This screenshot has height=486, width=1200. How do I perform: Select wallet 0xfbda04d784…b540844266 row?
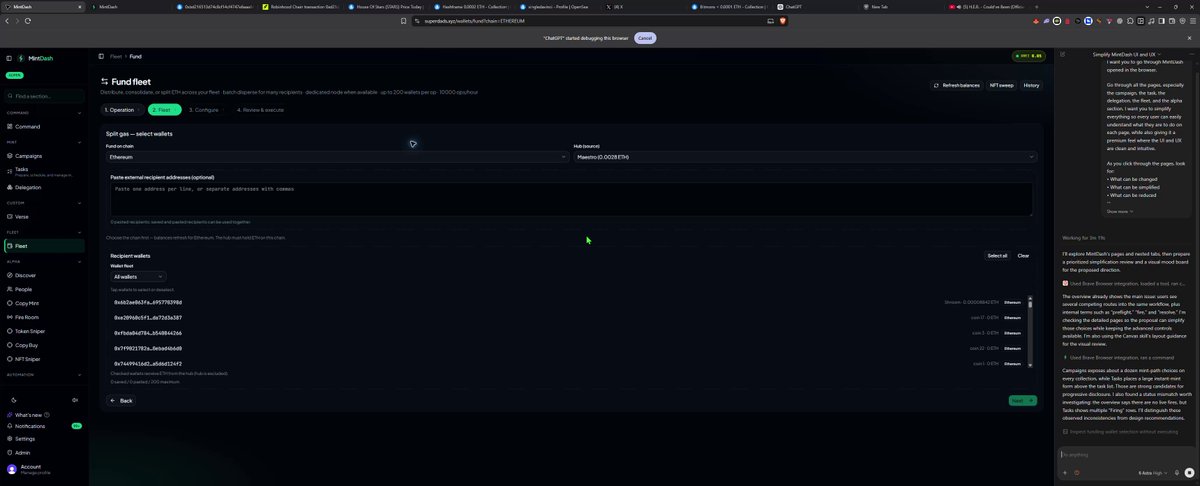tap(567, 333)
